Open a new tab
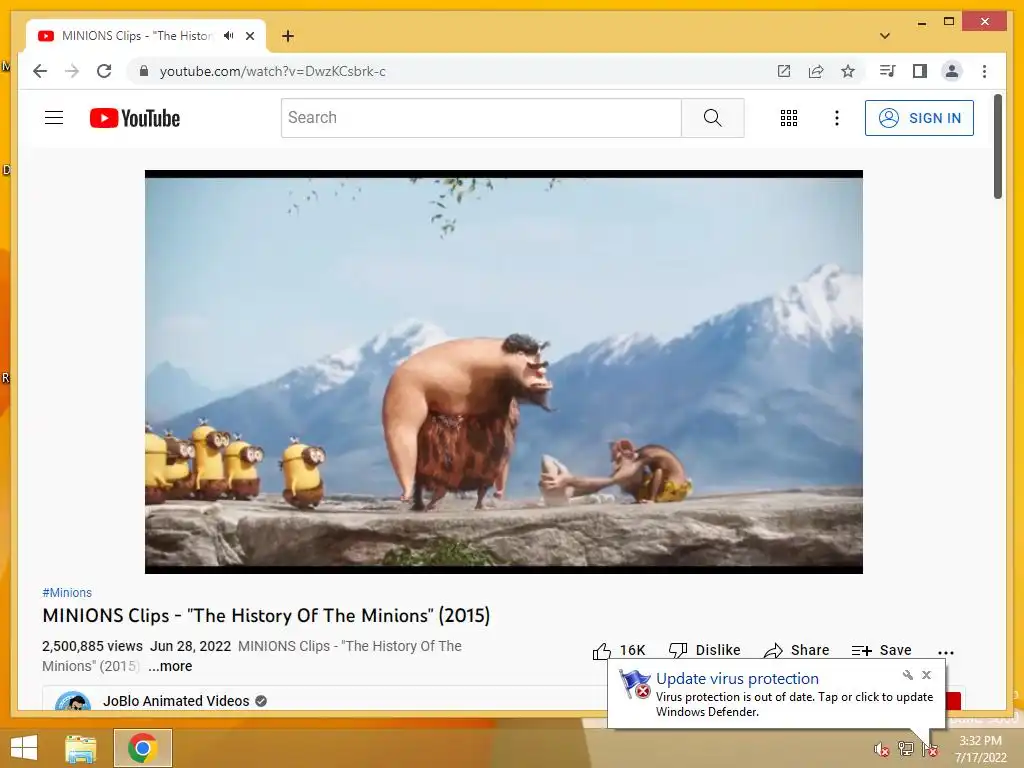Viewport: 1024px width, 768px height. pyautogui.click(x=288, y=36)
